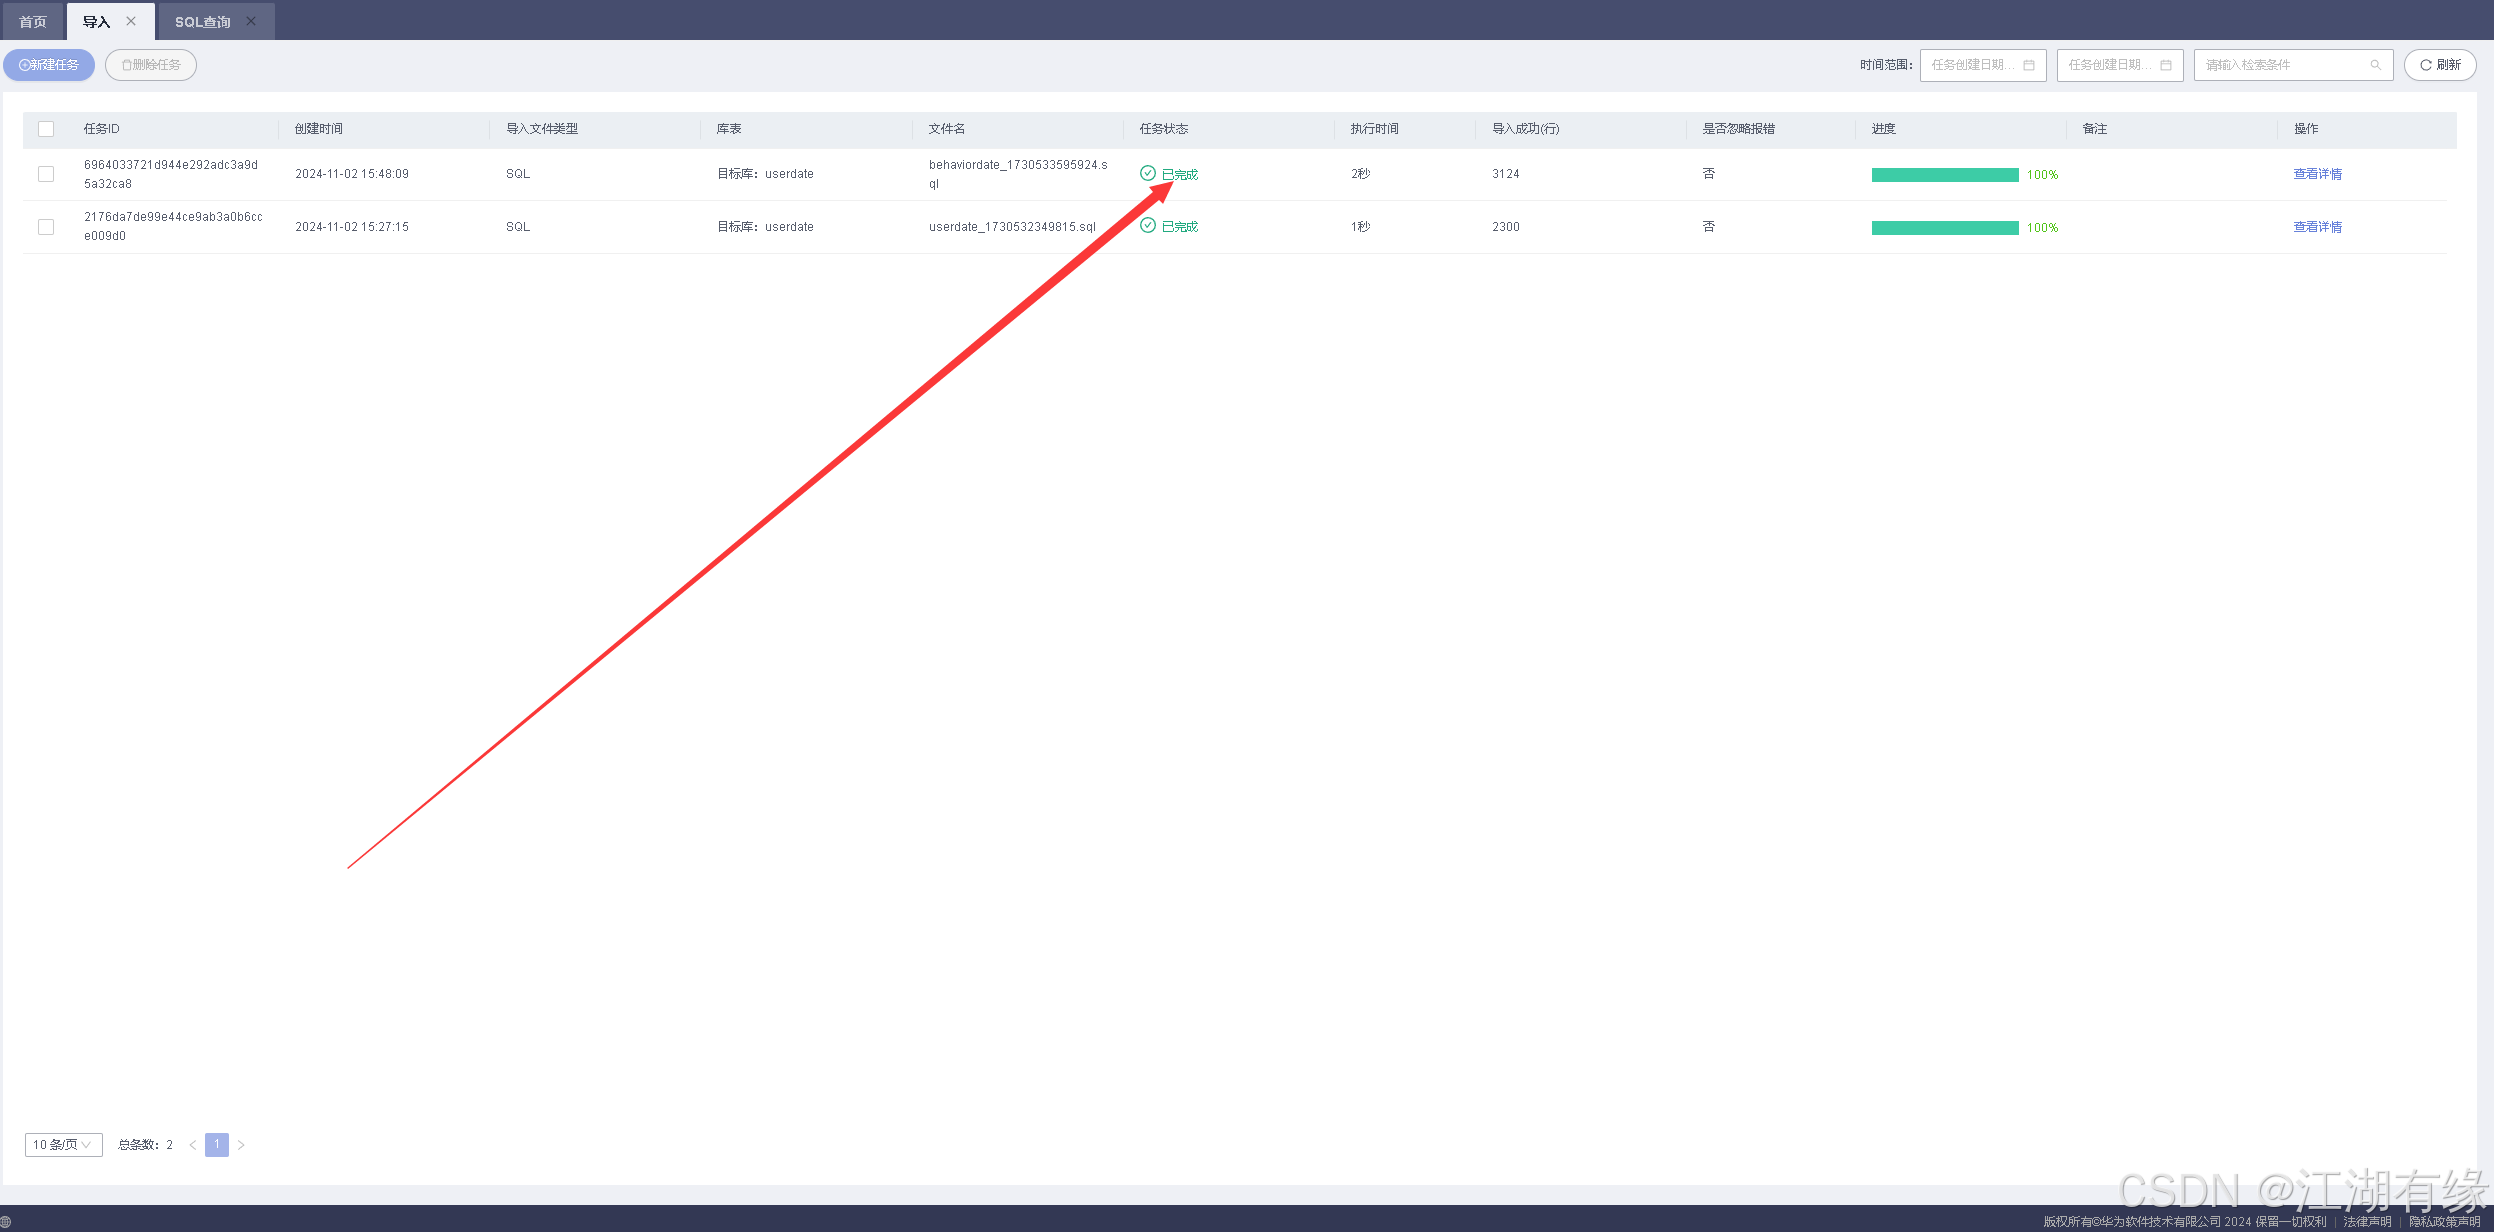2494x1232 pixels.
Task: Click the globe icon in bottom-left corner
Action: 5,1221
